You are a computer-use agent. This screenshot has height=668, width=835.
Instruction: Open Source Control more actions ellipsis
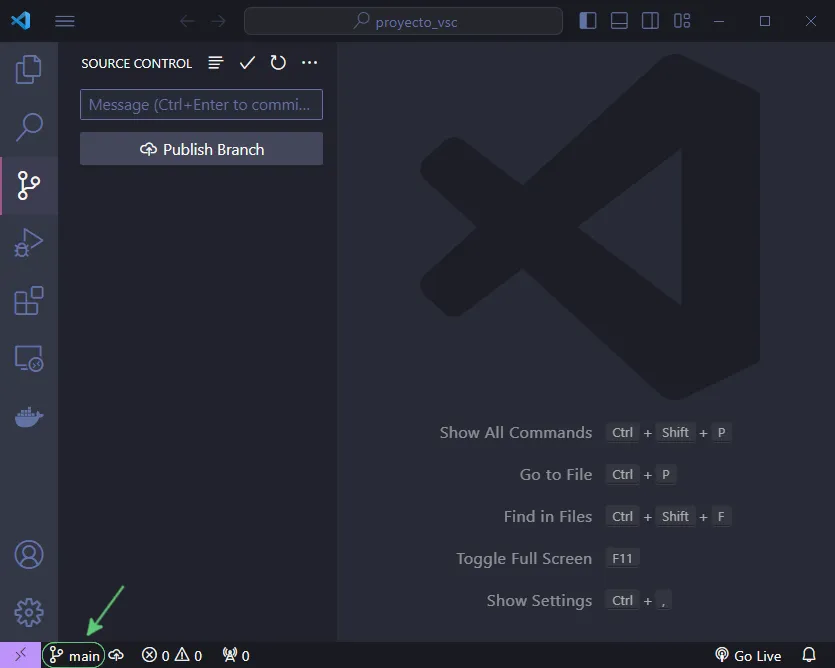point(309,63)
